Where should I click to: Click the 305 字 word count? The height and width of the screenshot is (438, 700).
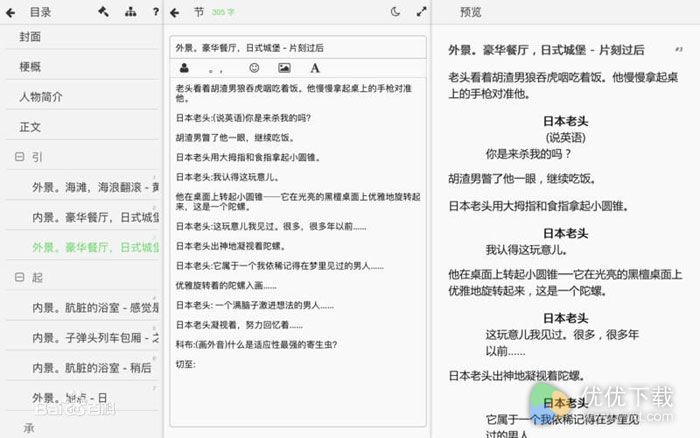pyautogui.click(x=223, y=13)
